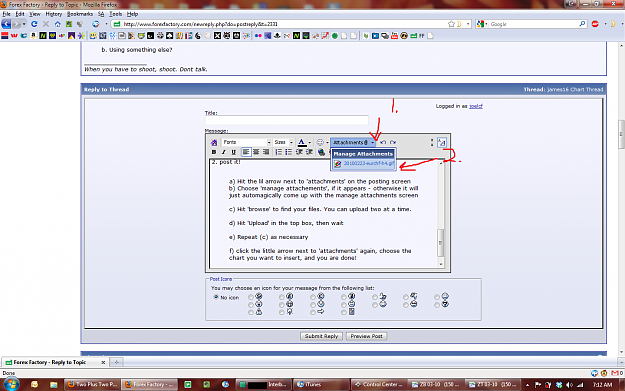625x391 pixels.
Task: Open the Edit menu
Action: (x=20, y=14)
